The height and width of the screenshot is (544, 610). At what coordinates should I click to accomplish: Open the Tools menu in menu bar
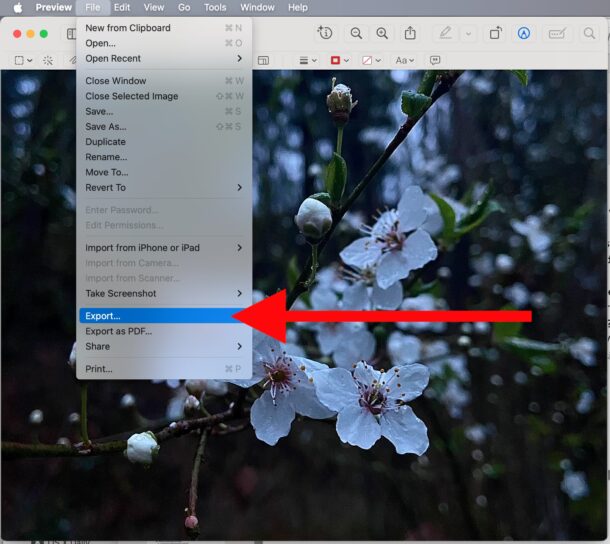tap(215, 7)
